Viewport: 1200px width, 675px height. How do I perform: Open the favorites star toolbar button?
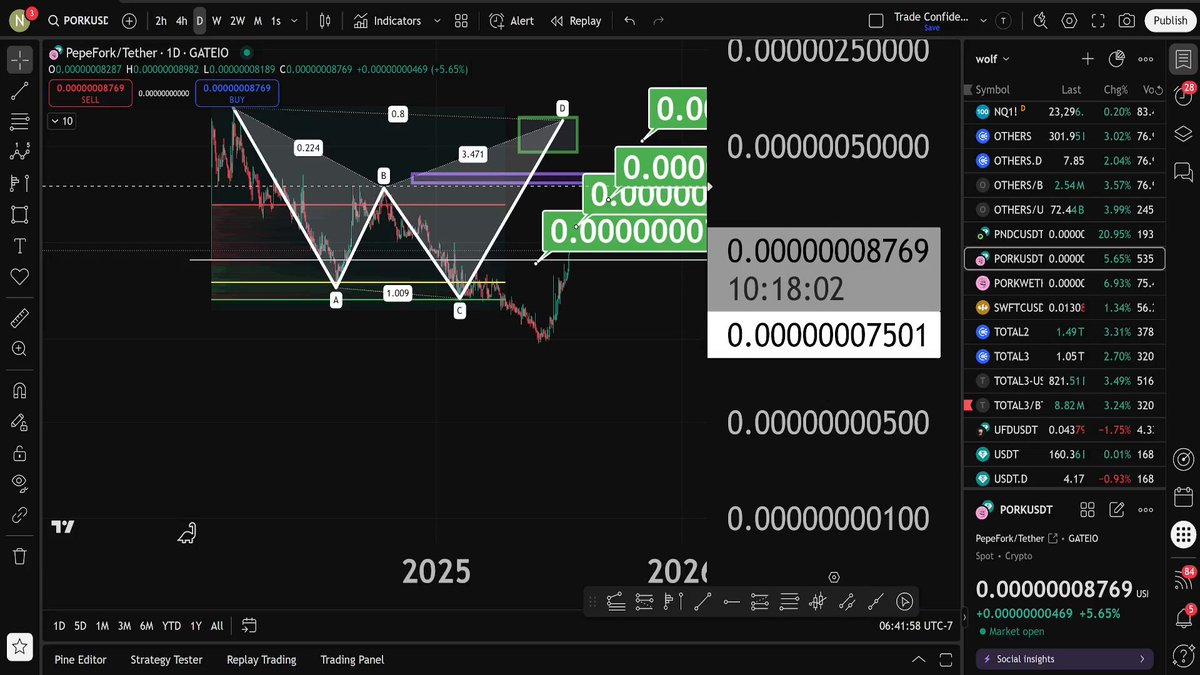pos(19,647)
